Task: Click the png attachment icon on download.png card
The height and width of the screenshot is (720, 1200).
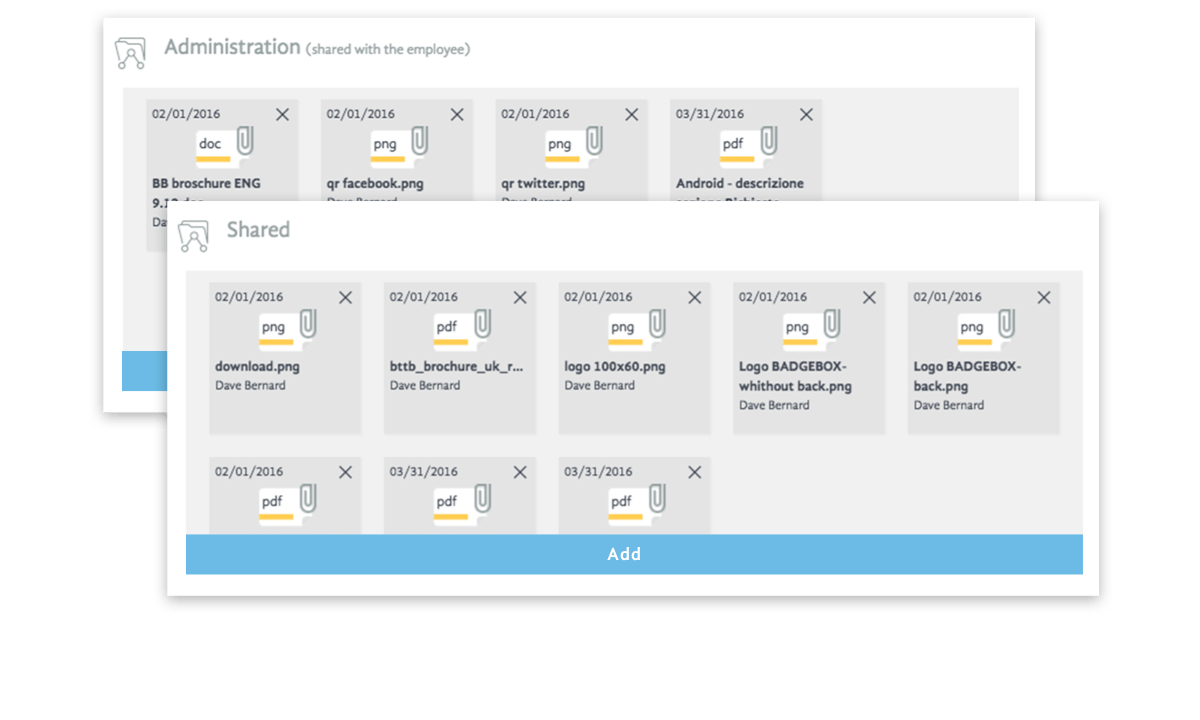Action: (x=276, y=326)
